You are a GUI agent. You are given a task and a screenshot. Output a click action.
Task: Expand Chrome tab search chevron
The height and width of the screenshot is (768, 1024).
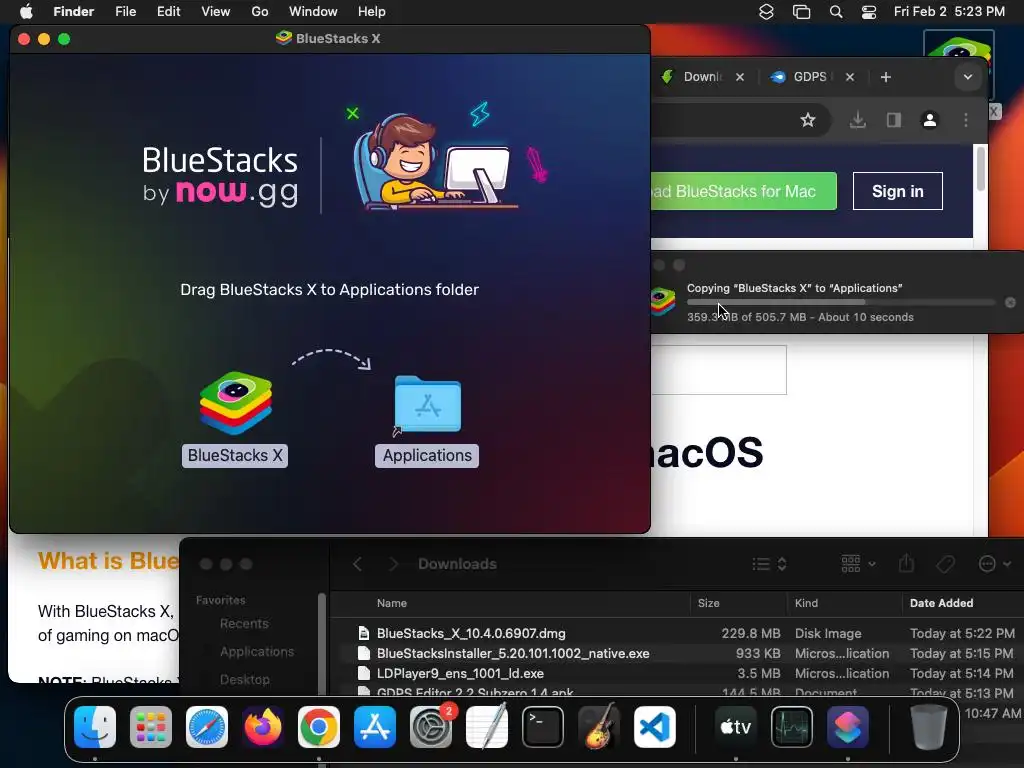pos(968,77)
